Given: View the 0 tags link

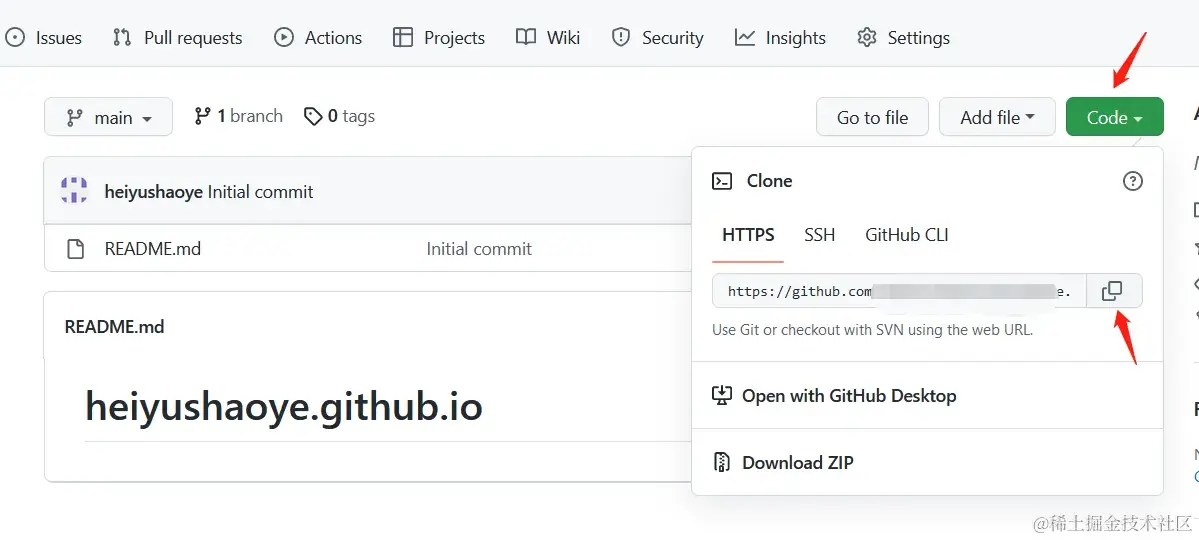Looking at the screenshot, I should (x=340, y=116).
